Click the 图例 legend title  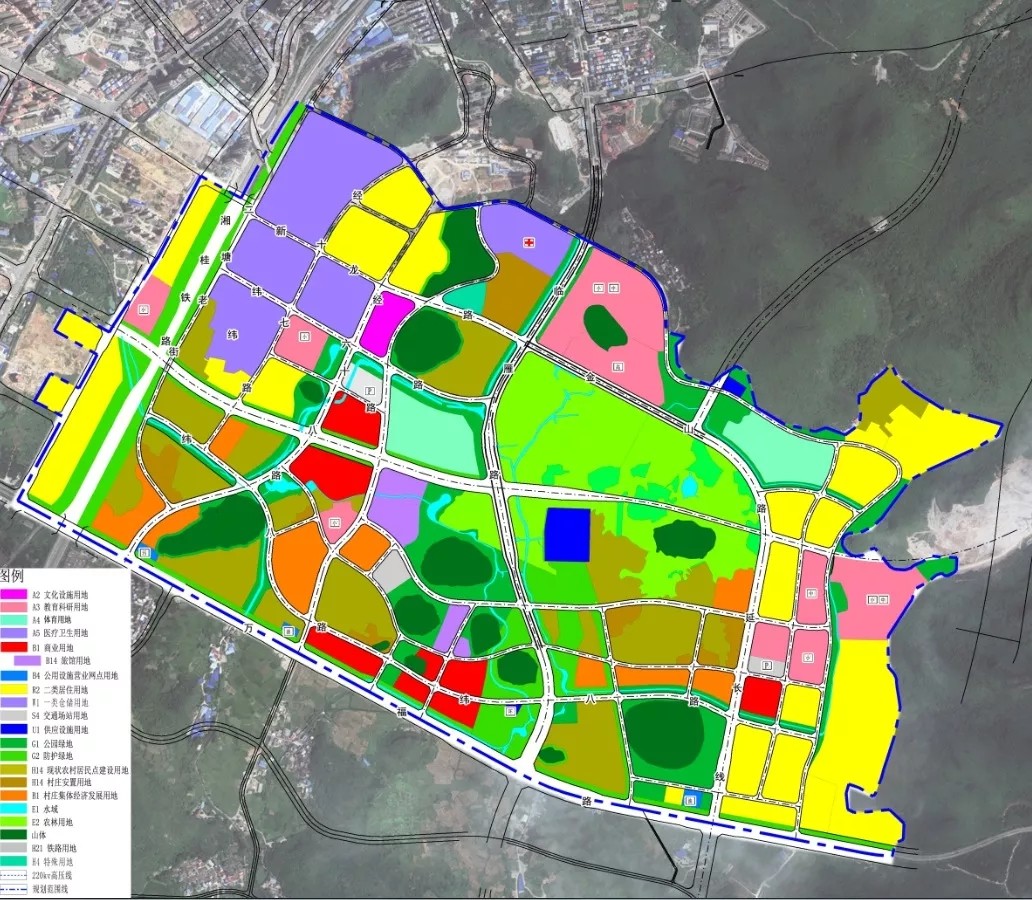tap(12, 577)
